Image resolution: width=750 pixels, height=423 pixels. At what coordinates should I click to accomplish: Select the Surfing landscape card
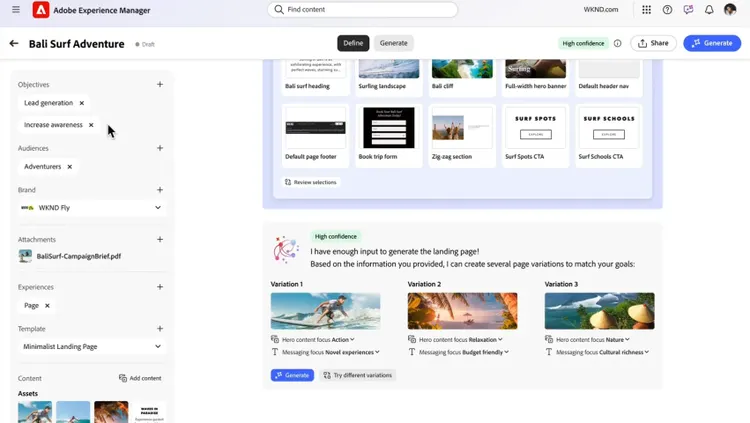pyautogui.click(x=389, y=77)
